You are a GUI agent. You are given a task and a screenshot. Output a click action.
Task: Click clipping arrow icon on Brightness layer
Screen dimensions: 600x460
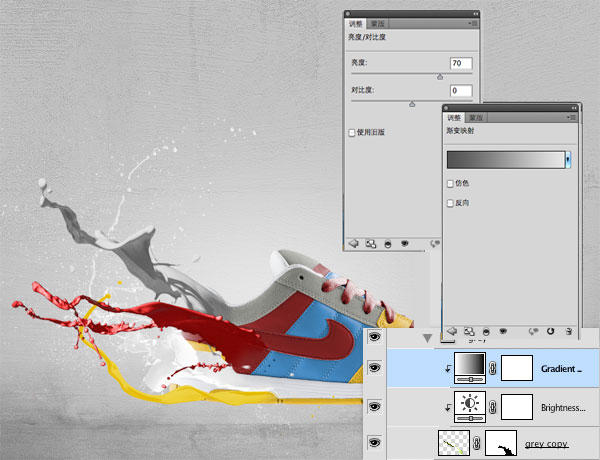tap(448, 408)
